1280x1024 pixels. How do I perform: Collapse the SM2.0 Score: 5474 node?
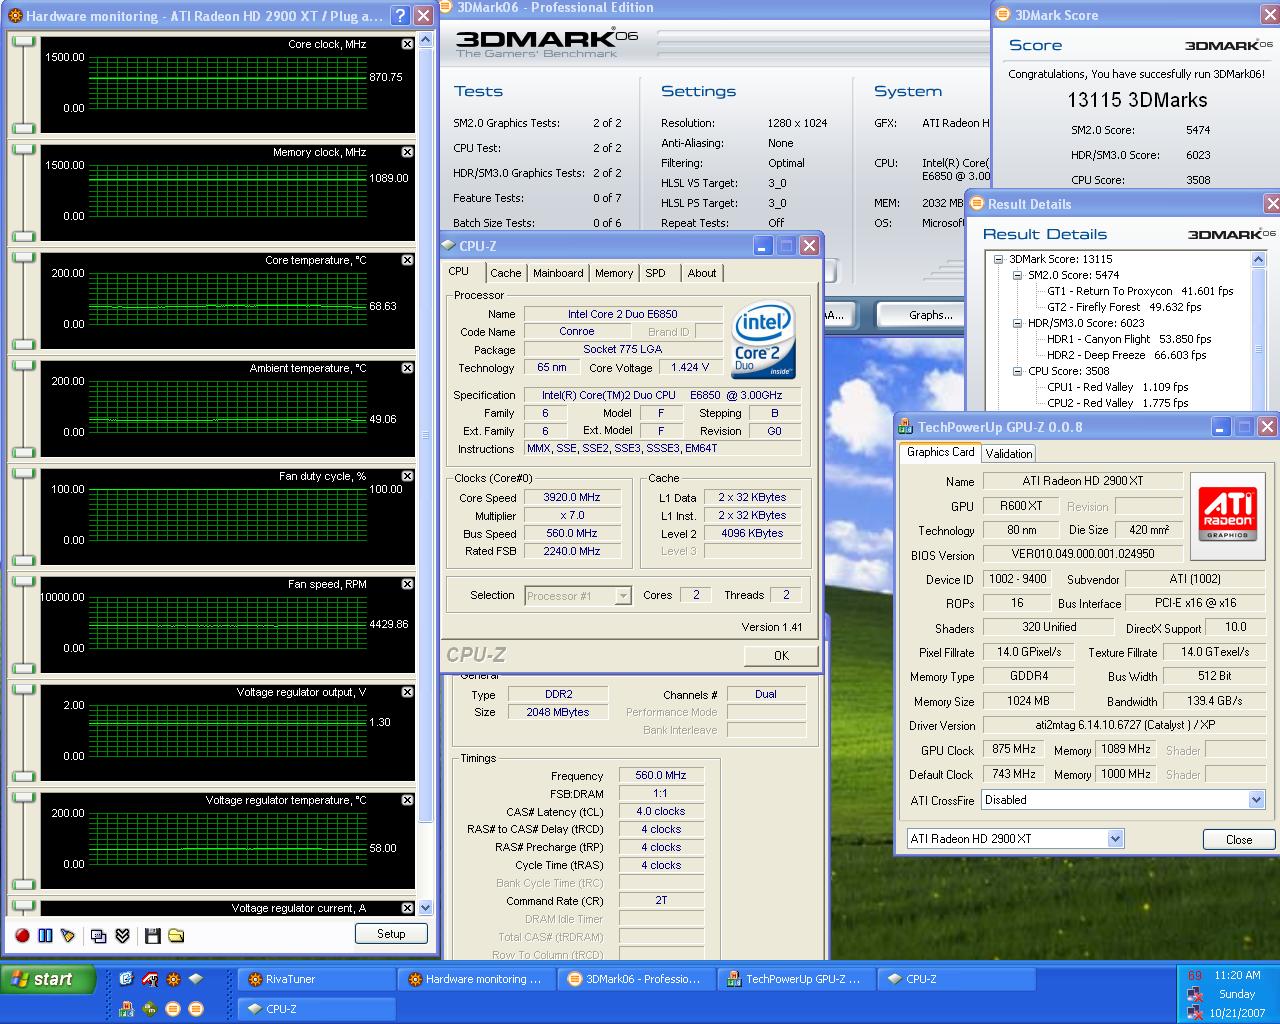pos(1017,275)
